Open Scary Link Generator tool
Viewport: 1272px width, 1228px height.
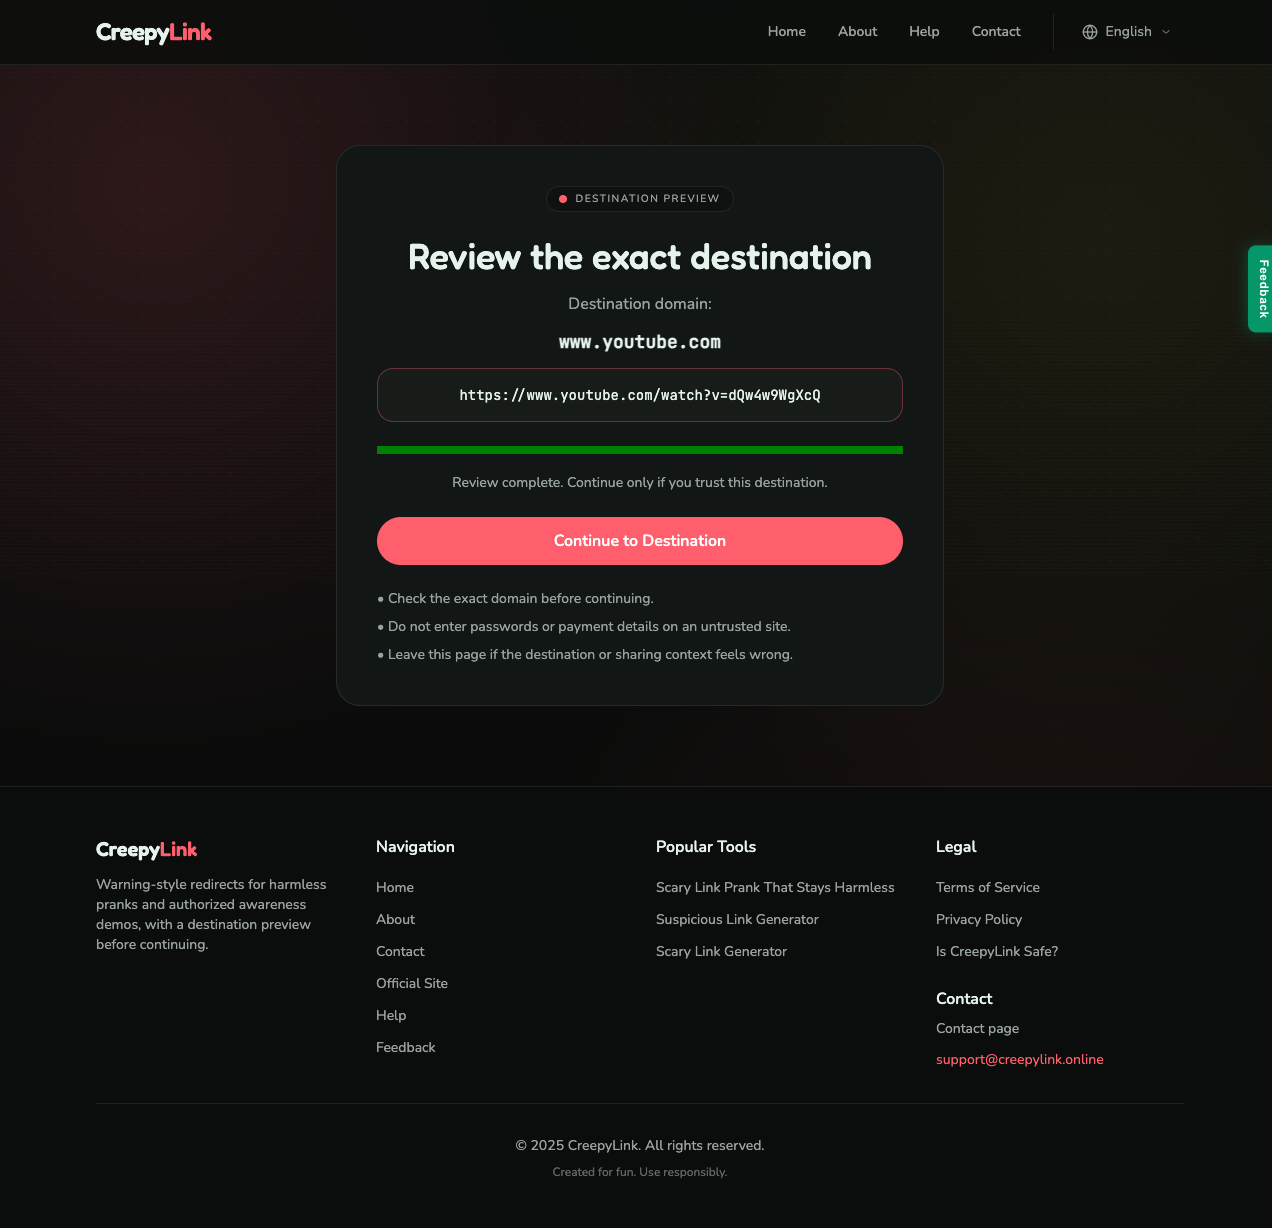coord(721,952)
